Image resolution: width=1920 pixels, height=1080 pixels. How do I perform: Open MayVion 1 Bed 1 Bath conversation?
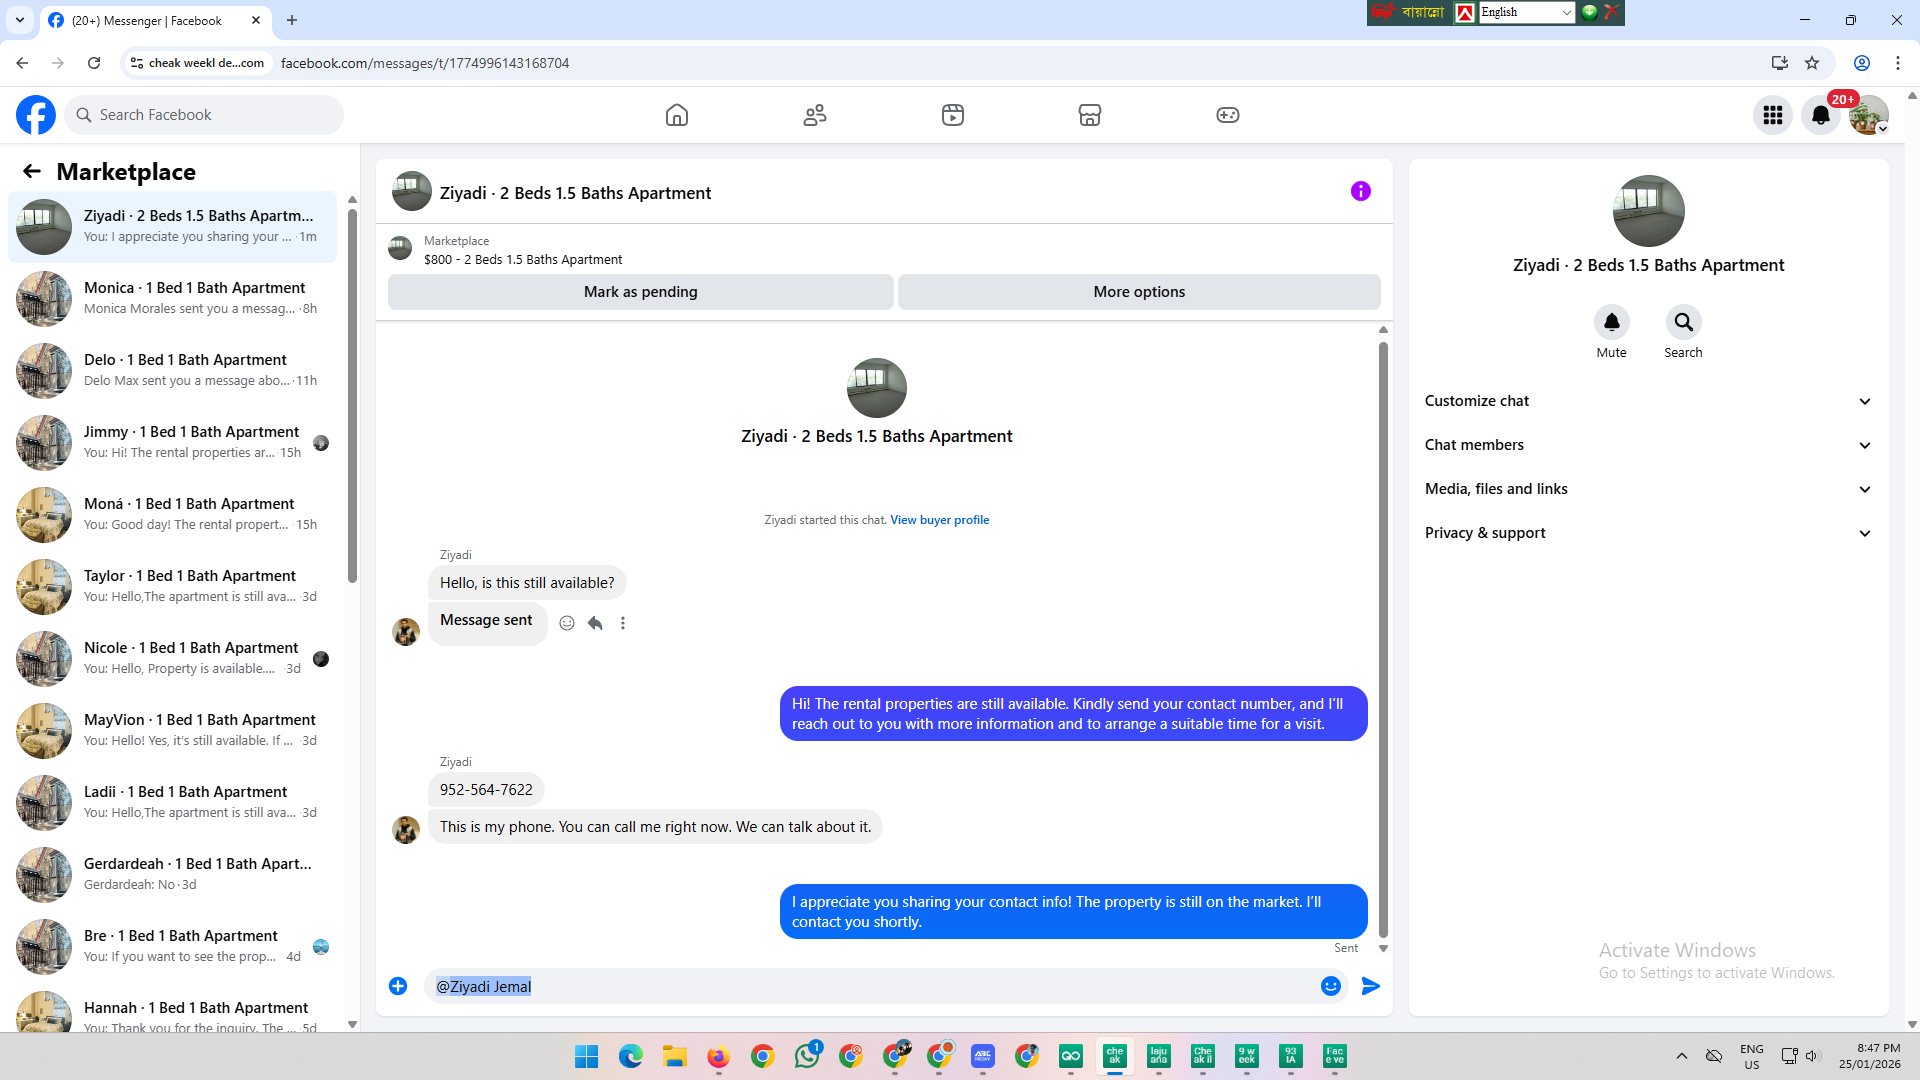pyautogui.click(x=172, y=731)
